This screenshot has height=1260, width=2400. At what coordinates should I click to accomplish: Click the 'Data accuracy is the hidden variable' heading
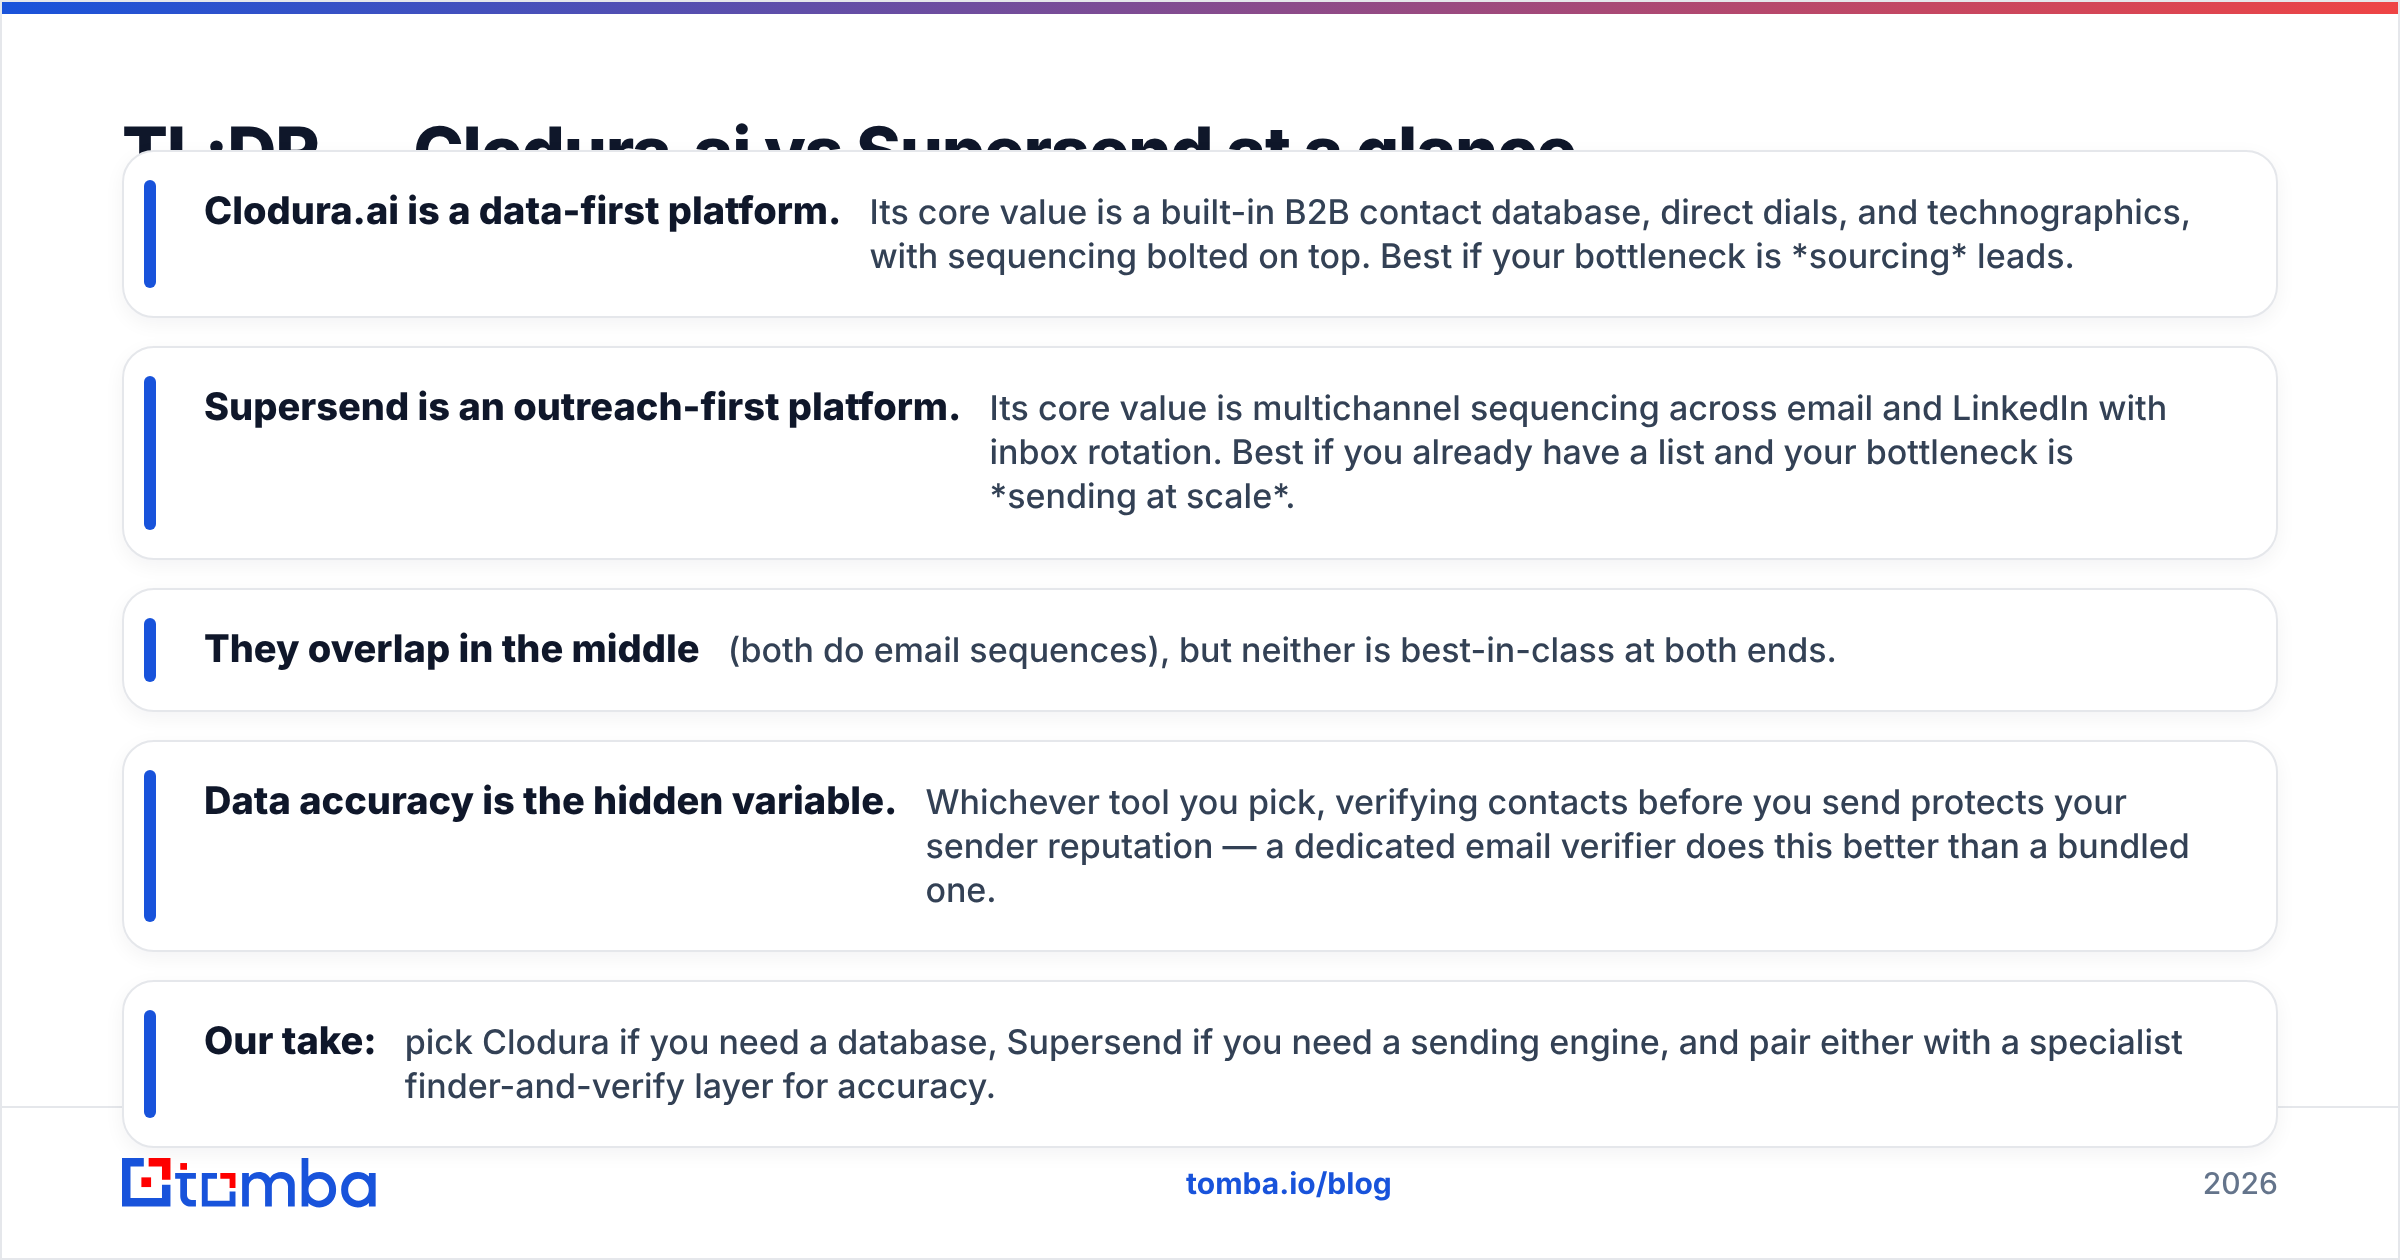[549, 802]
